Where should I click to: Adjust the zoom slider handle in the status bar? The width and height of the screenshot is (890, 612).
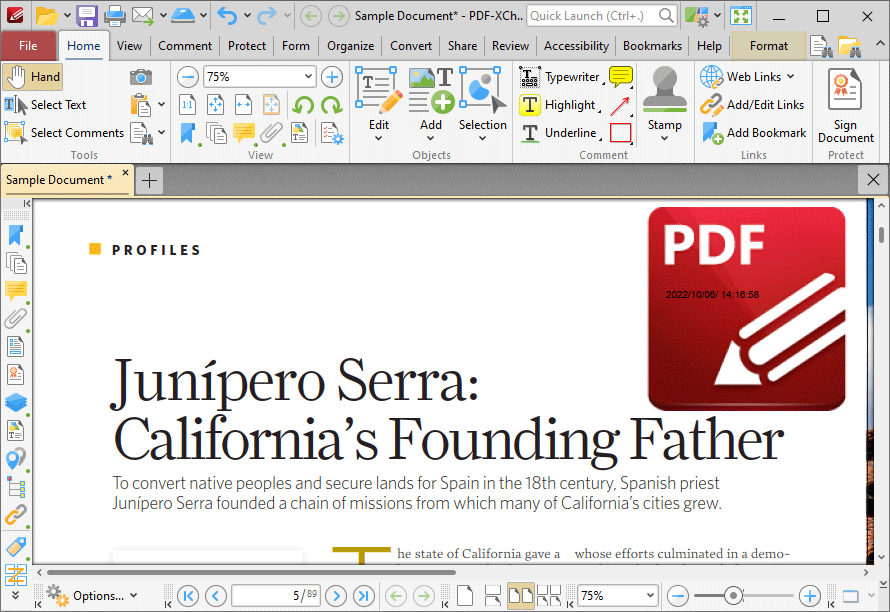(733, 596)
